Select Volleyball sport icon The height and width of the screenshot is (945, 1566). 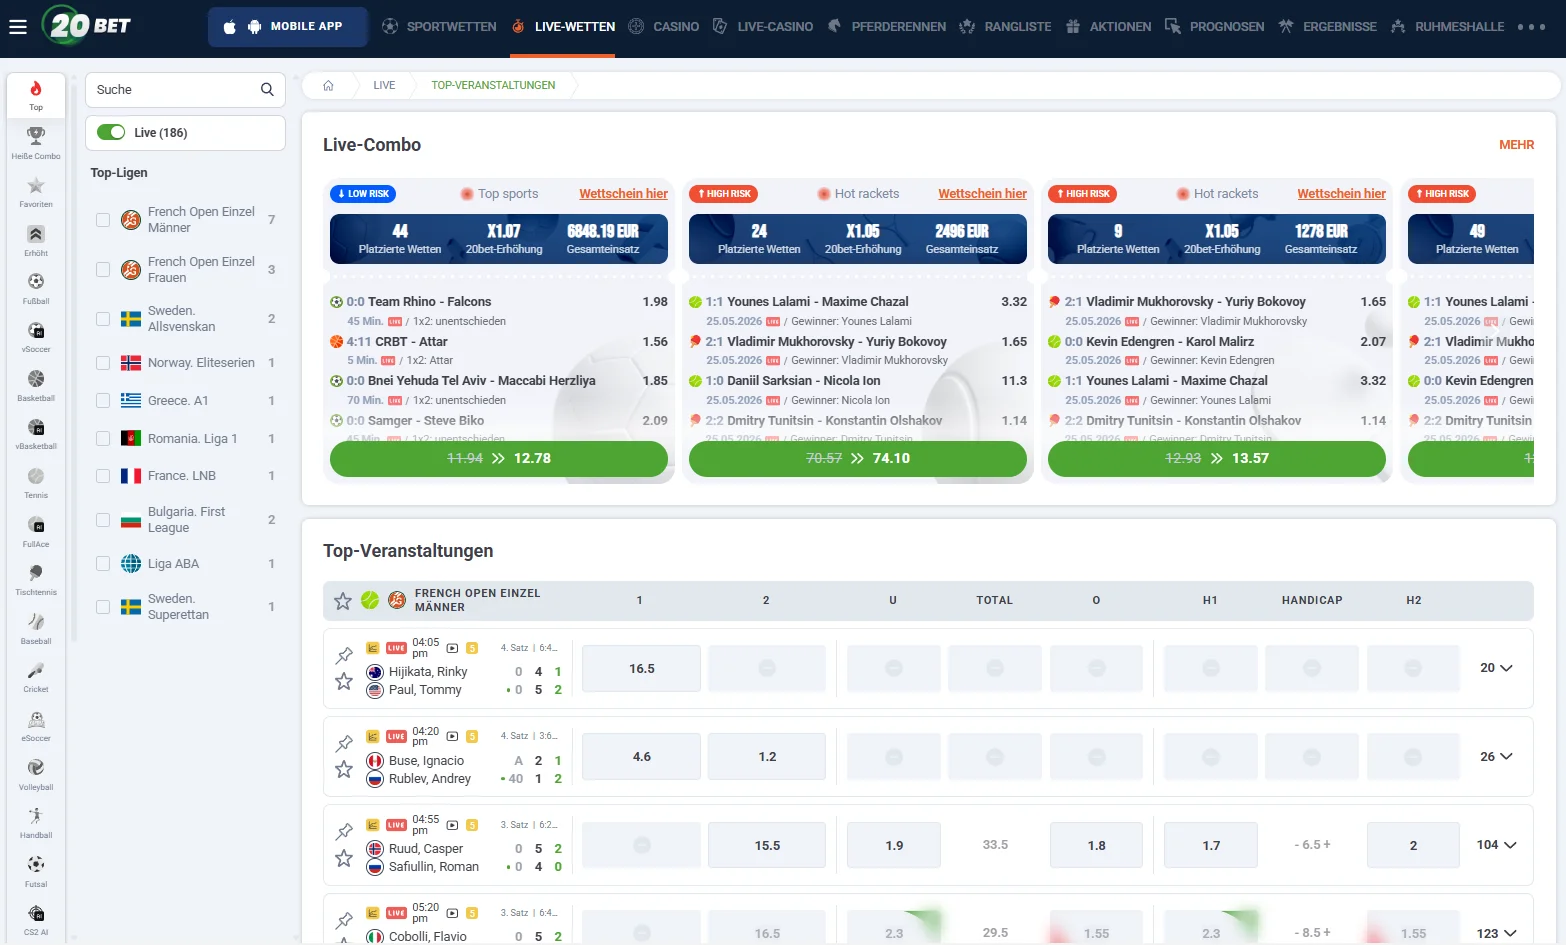click(x=36, y=774)
